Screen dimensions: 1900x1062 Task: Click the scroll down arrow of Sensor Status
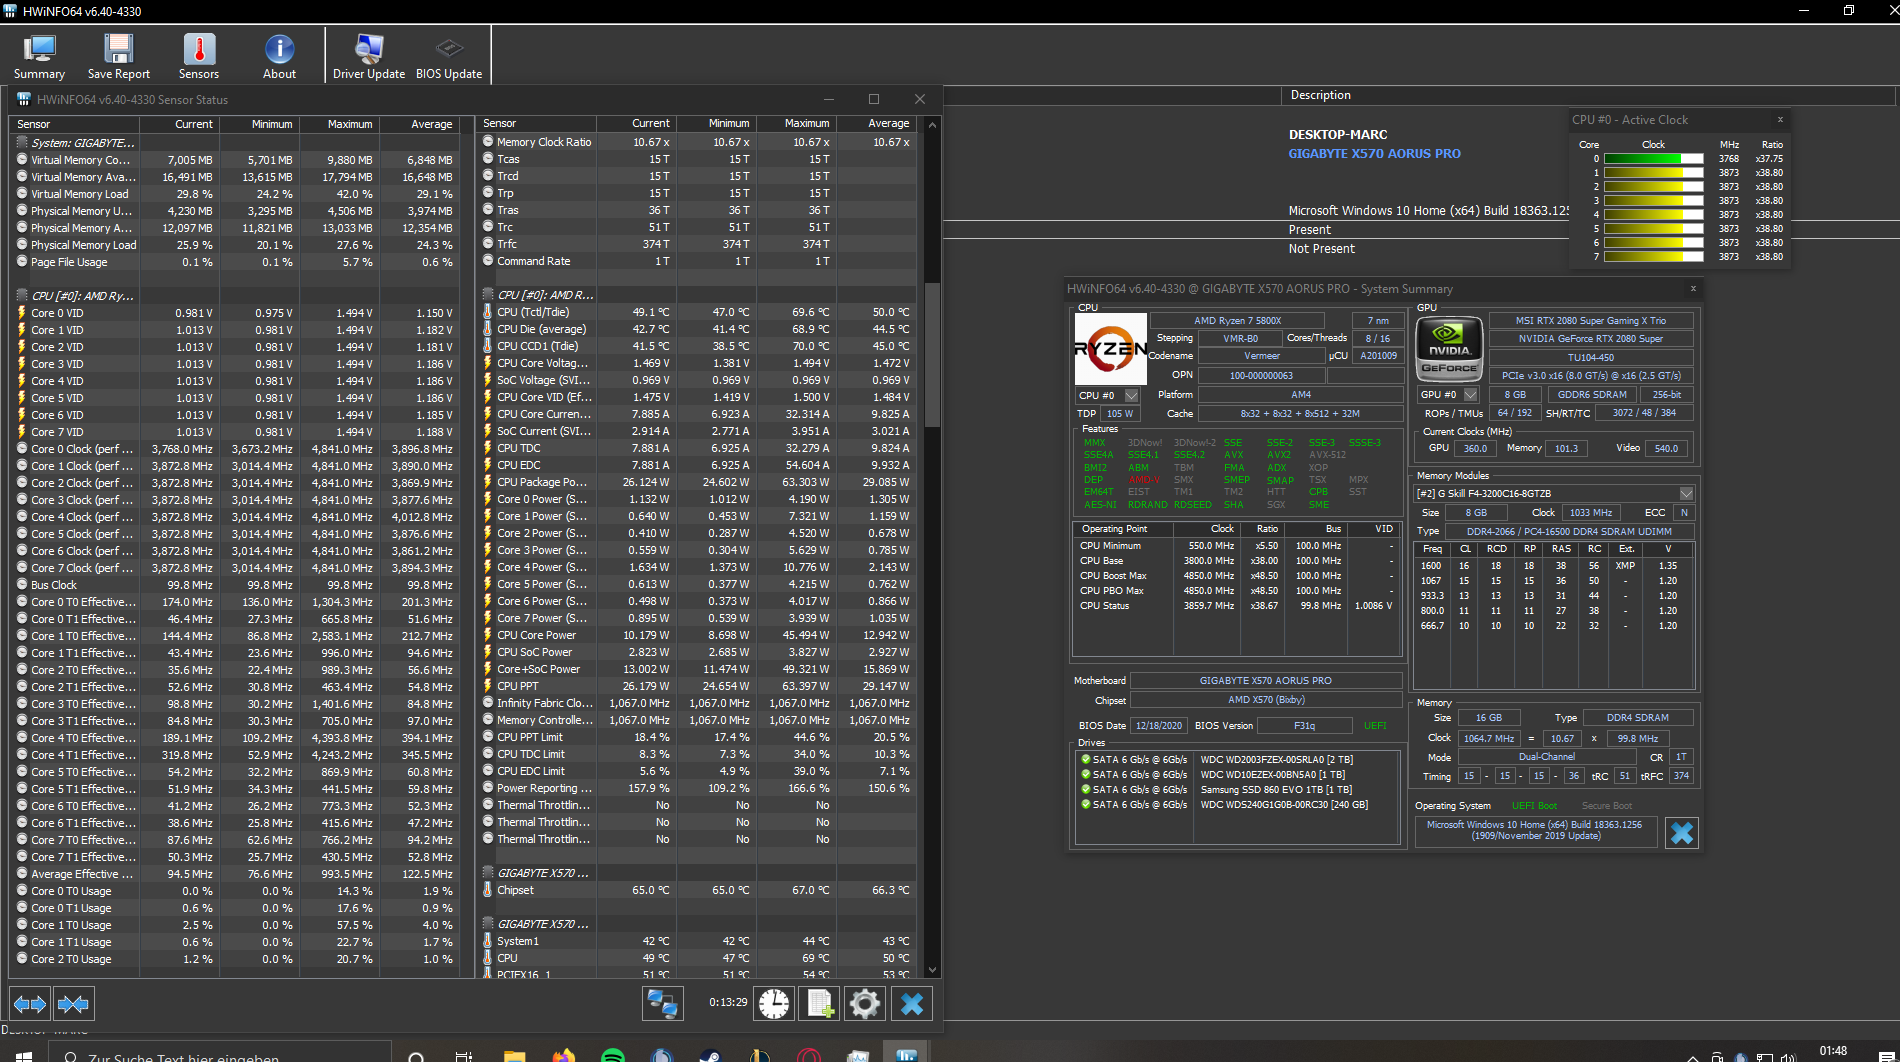point(932,969)
